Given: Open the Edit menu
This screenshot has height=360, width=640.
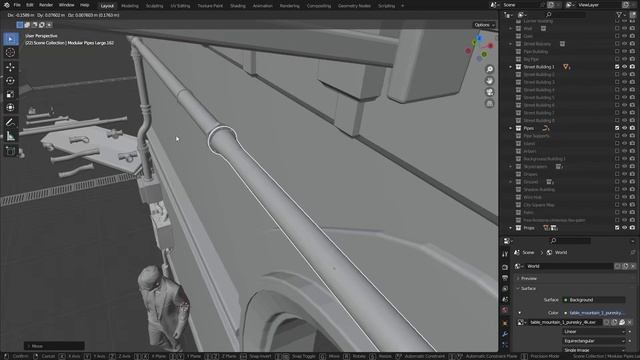Looking at the screenshot, I should click(x=30, y=5).
